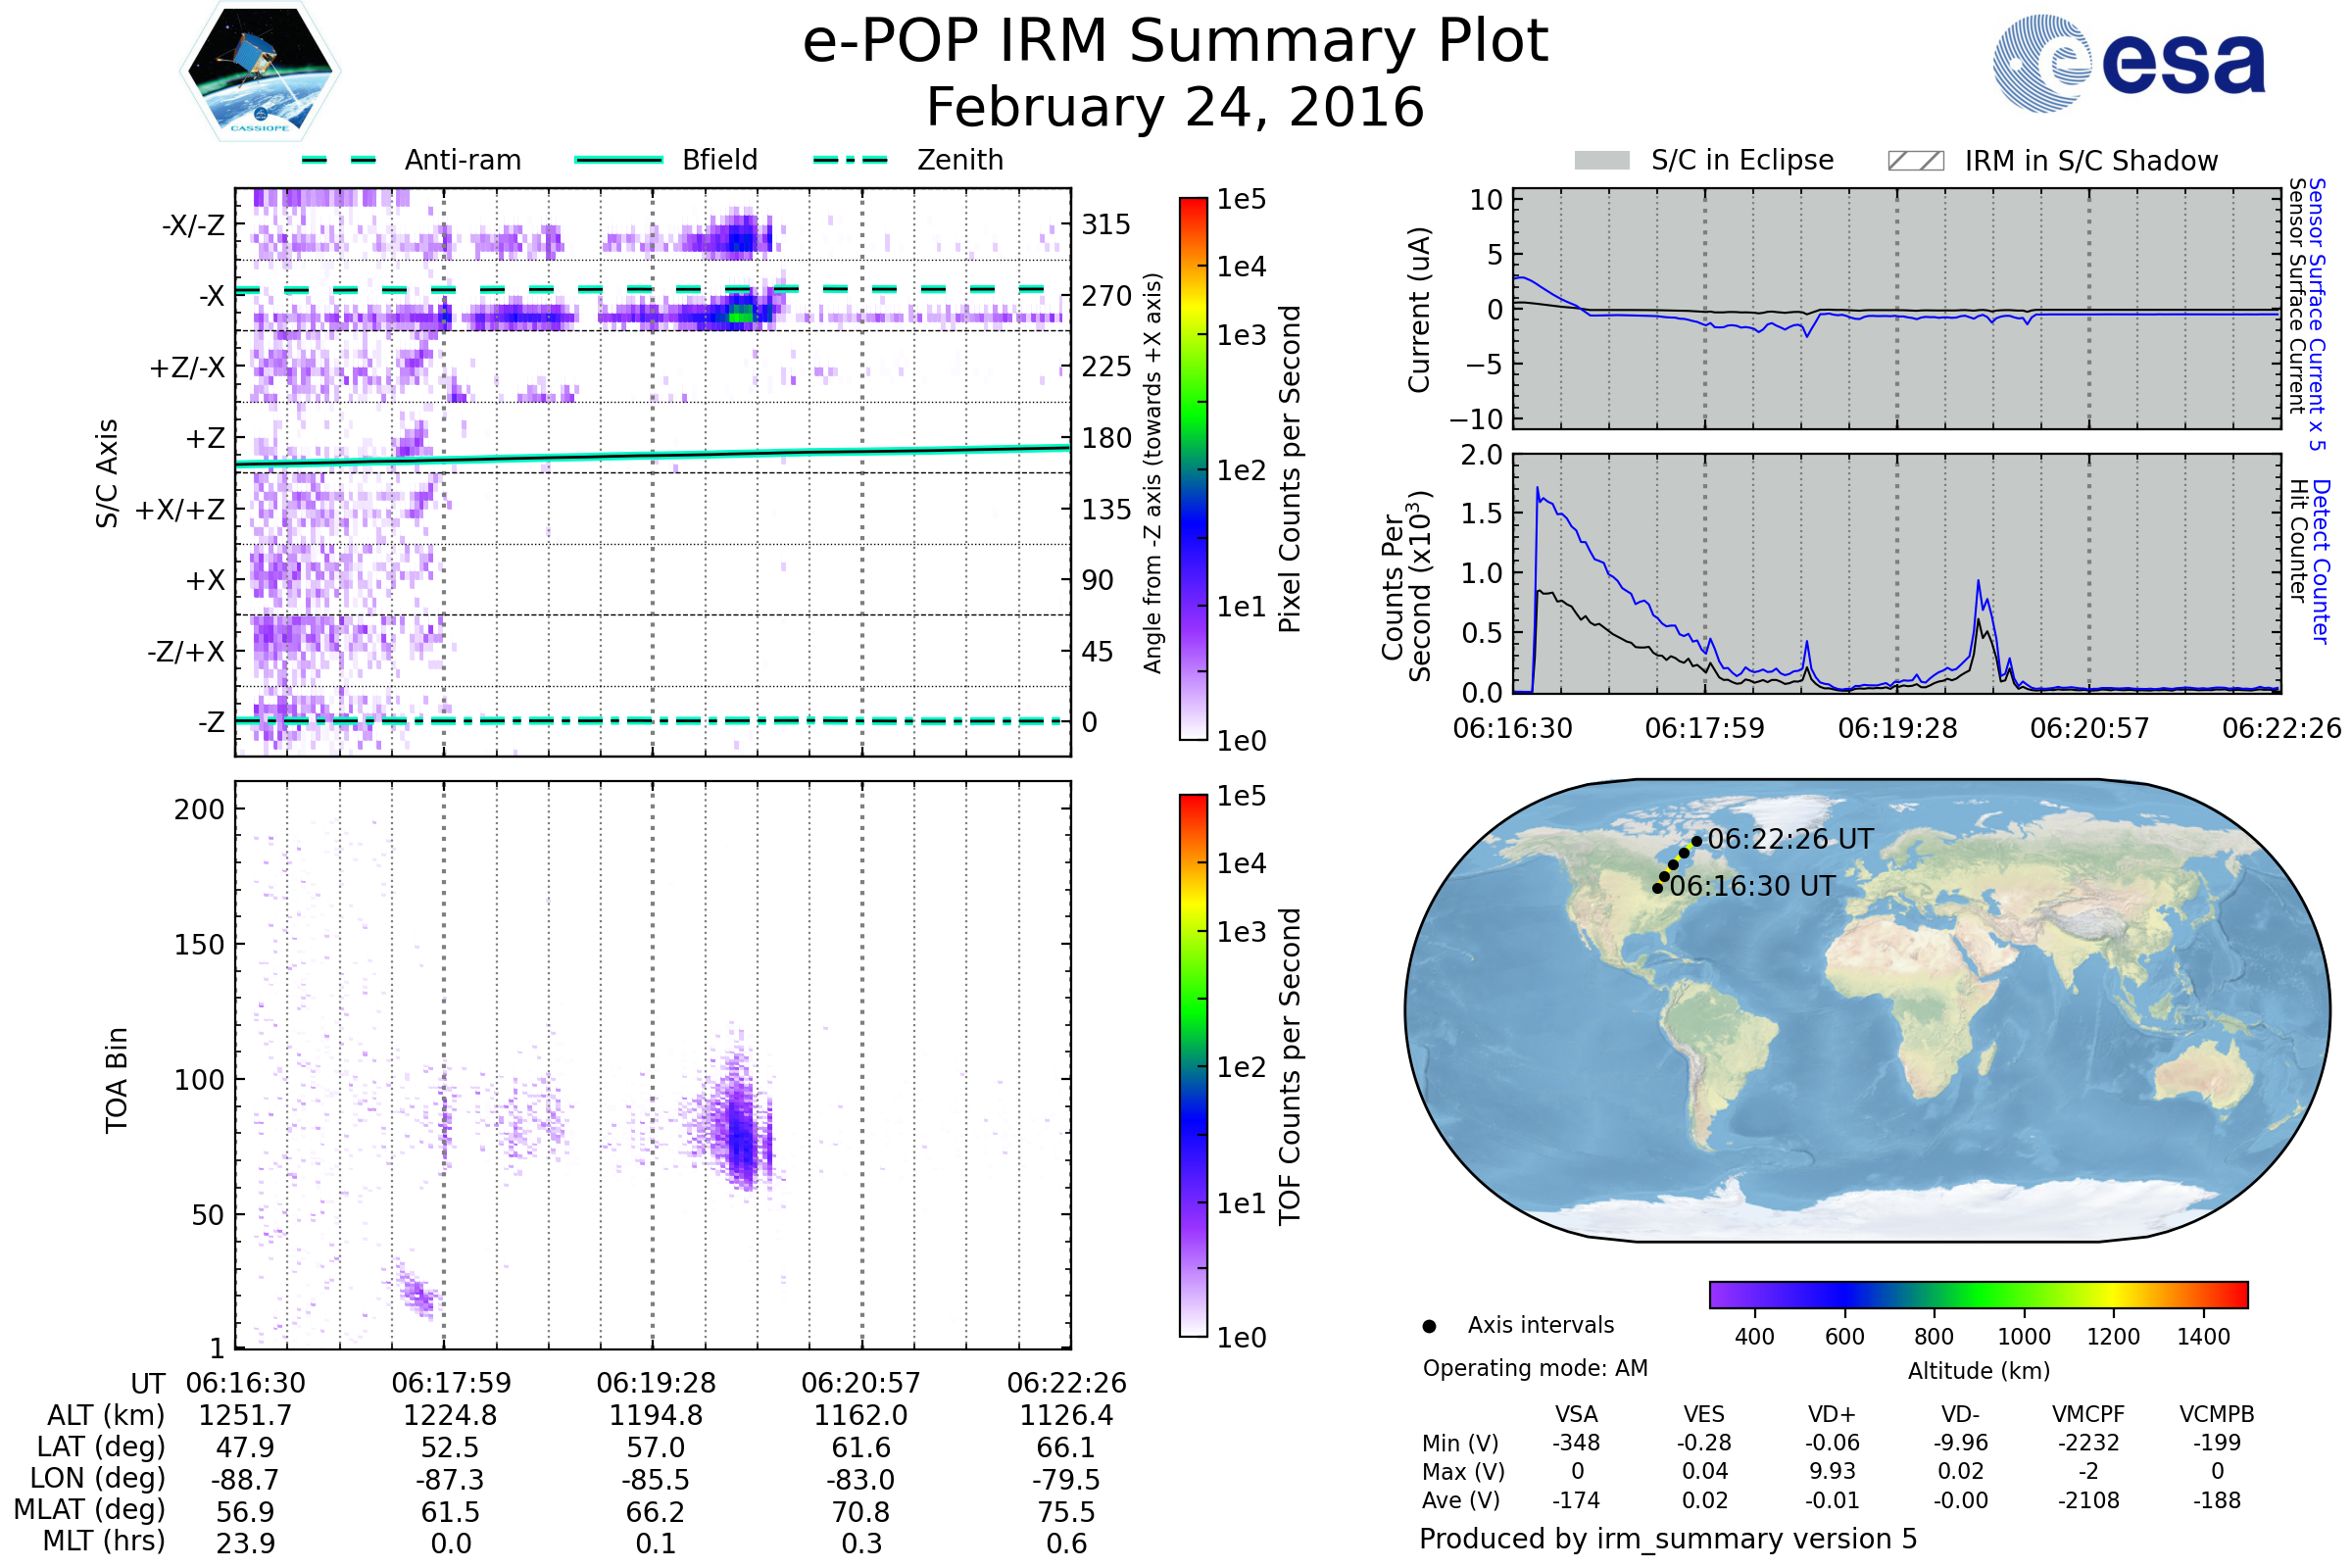The height and width of the screenshot is (1568, 2352).
Task: Click the 06:16:30 UT map track point
Action: (x=1657, y=888)
